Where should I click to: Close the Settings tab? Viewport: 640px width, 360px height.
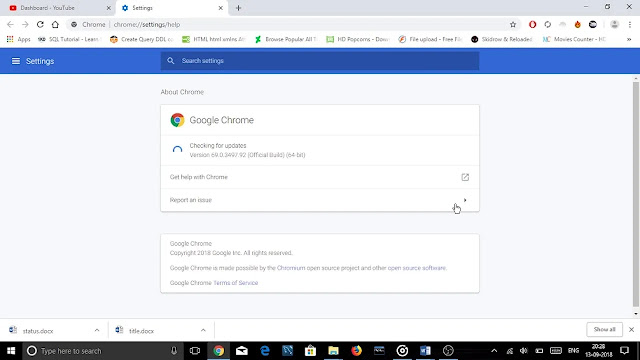(x=220, y=8)
